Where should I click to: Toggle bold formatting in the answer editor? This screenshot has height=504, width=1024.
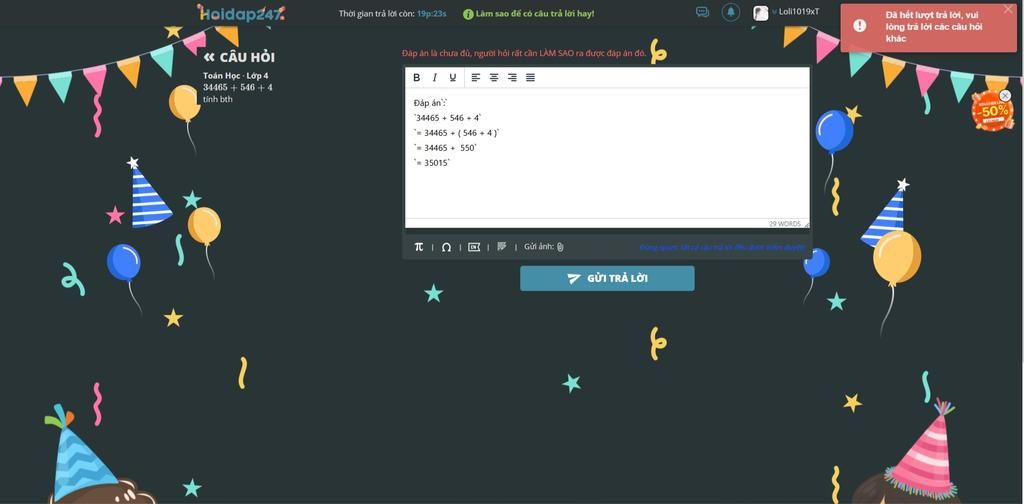417,77
